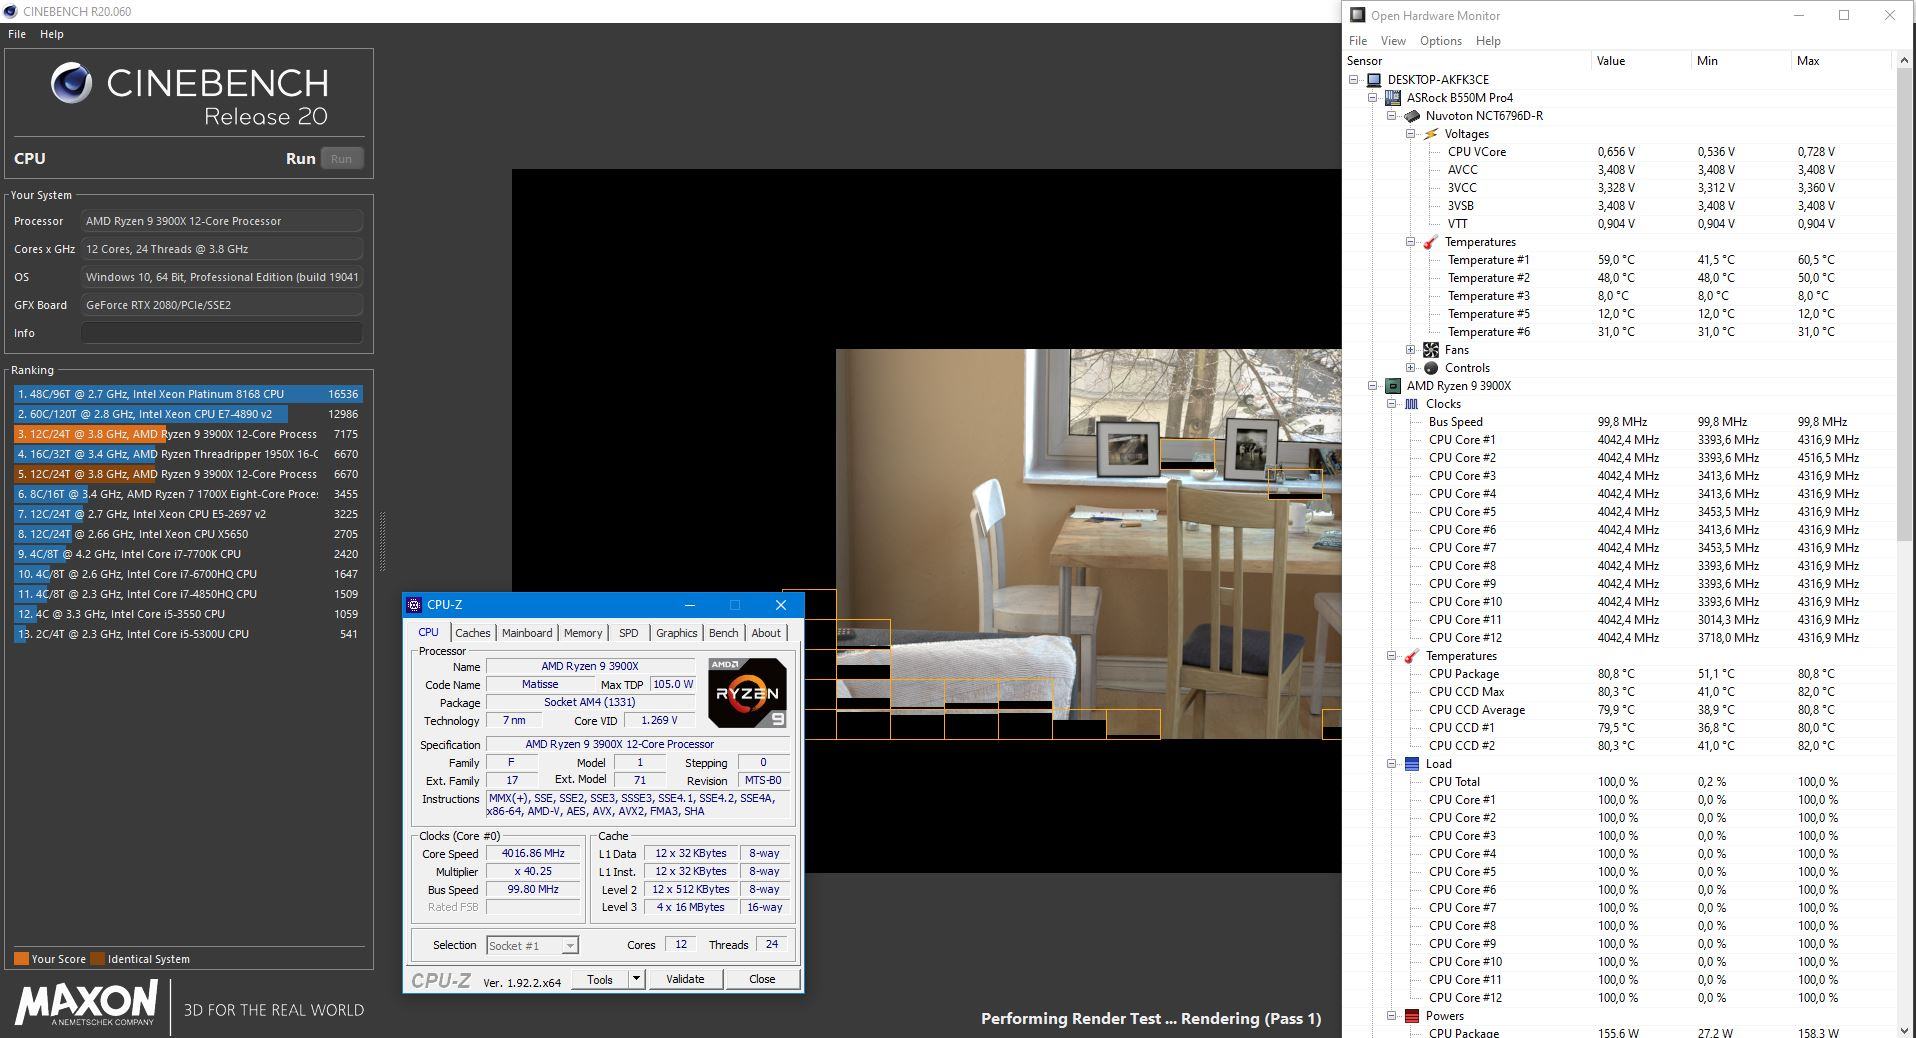Collapse the AMD Ryzen 9 3900X node
This screenshot has width=1916, height=1038.
coord(1373,386)
